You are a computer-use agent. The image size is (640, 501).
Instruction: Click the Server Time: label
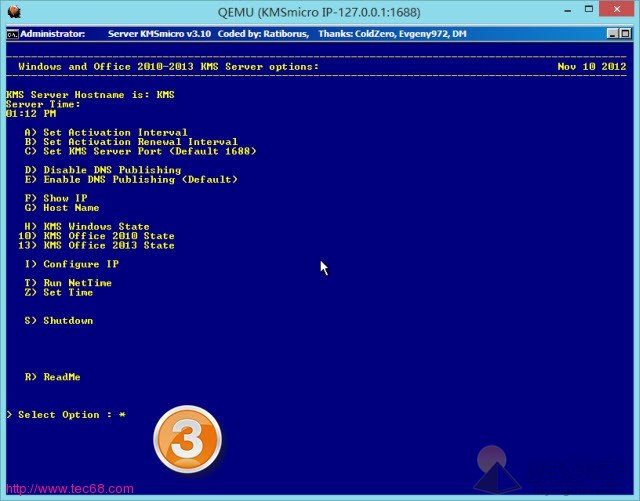point(43,104)
